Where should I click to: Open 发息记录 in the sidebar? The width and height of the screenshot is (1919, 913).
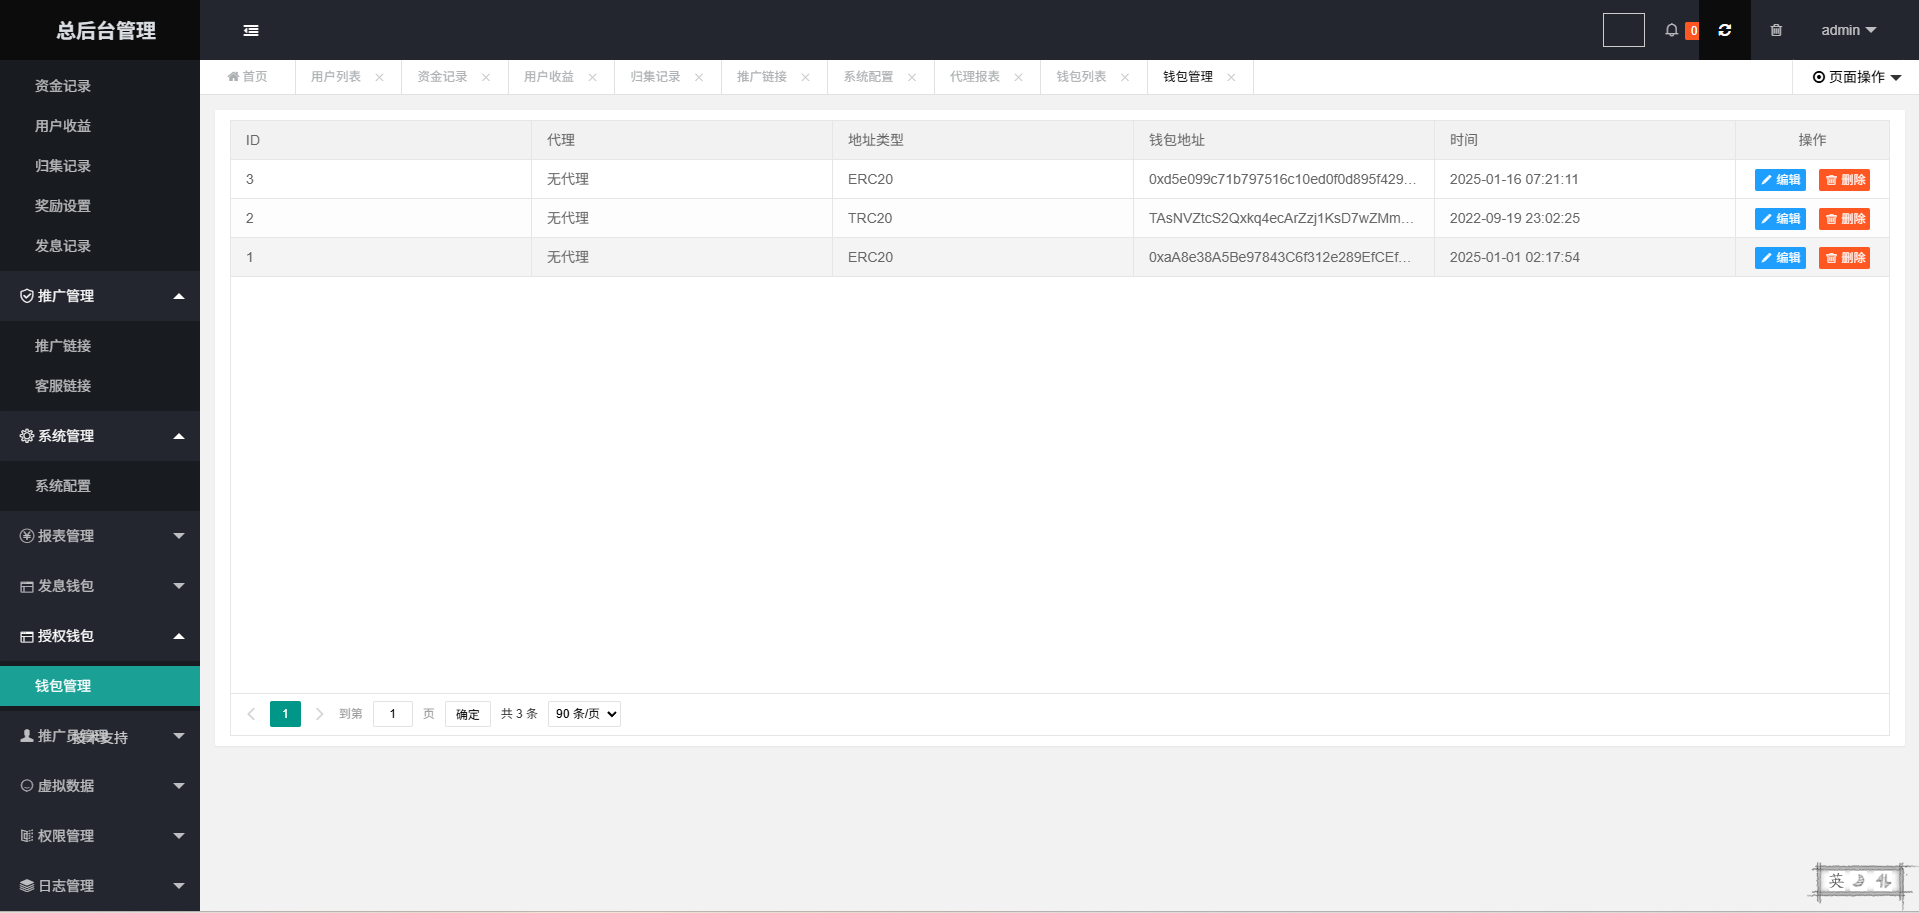pyautogui.click(x=100, y=246)
